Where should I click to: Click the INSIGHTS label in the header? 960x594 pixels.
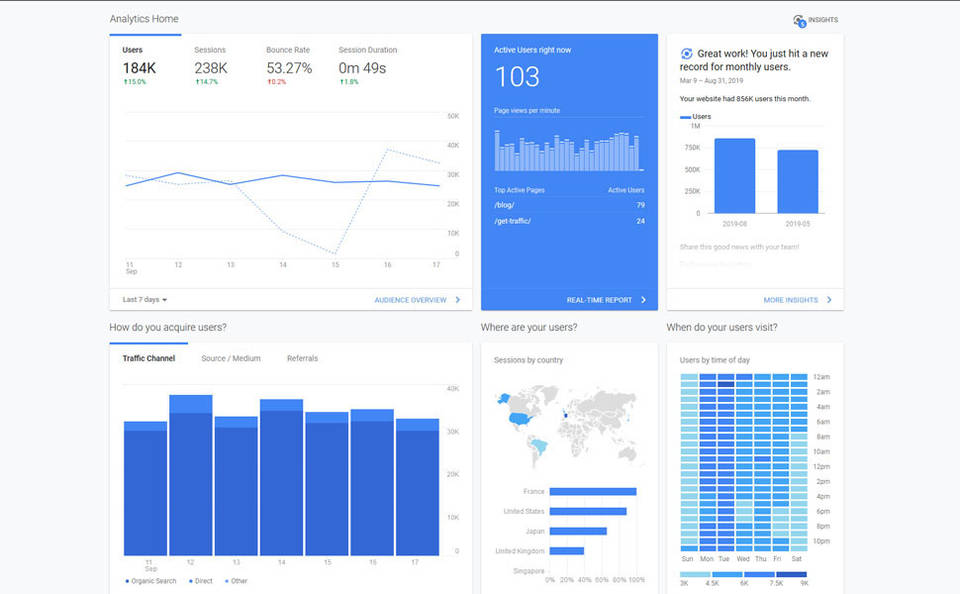coord(823,20)
